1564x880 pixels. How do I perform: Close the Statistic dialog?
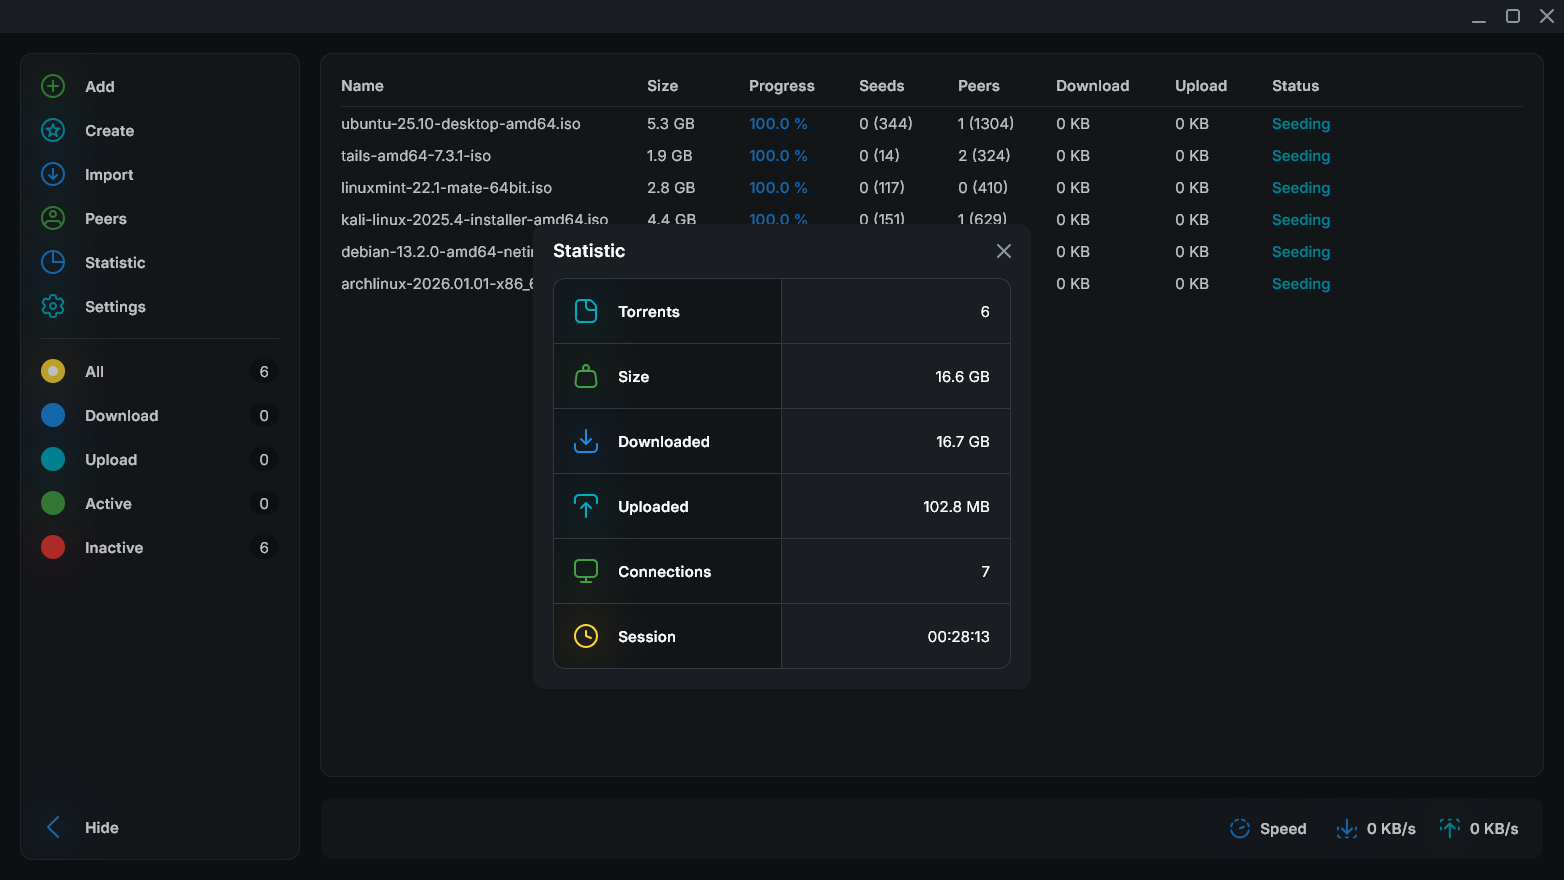click(x=1004, y=251)
